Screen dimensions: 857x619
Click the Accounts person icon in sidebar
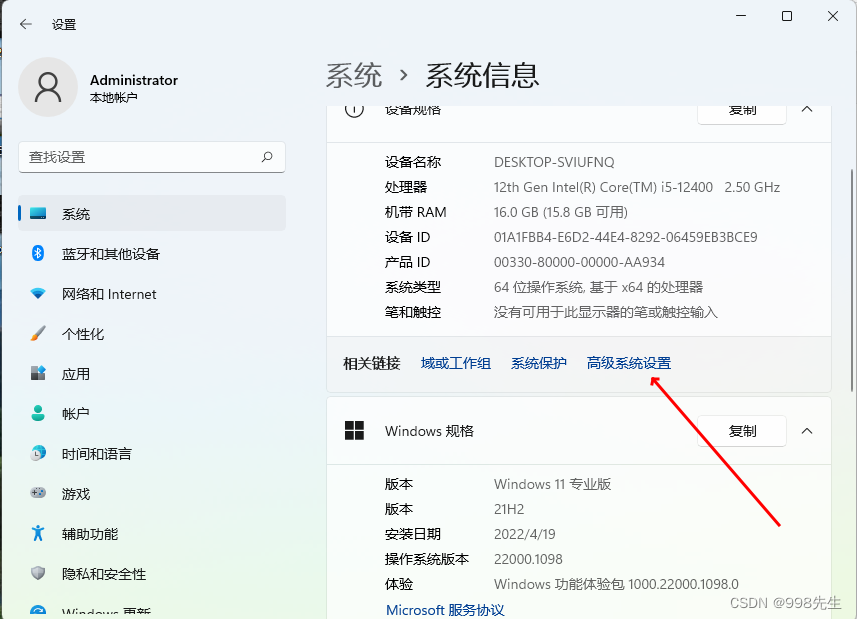(x=38, y=414)
